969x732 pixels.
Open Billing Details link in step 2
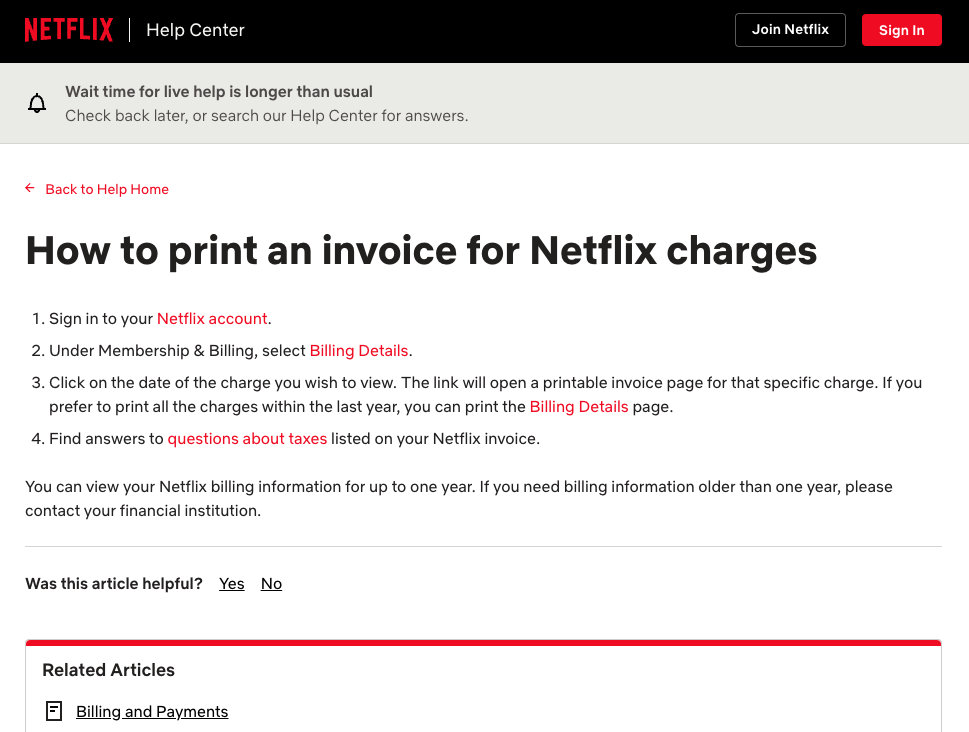[359, 351]
